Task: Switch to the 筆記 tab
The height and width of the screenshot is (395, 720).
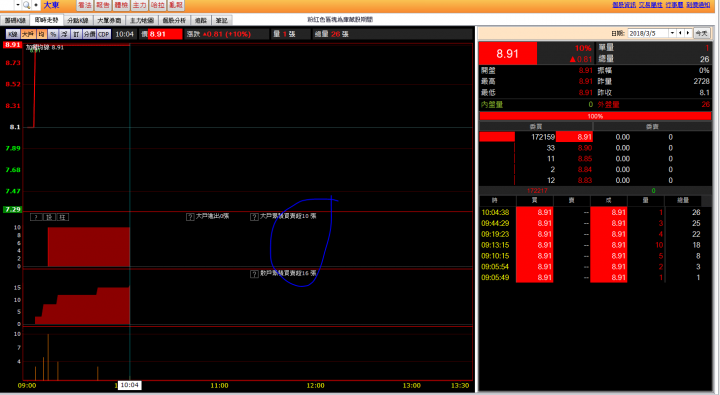Action: coord(222,20)
